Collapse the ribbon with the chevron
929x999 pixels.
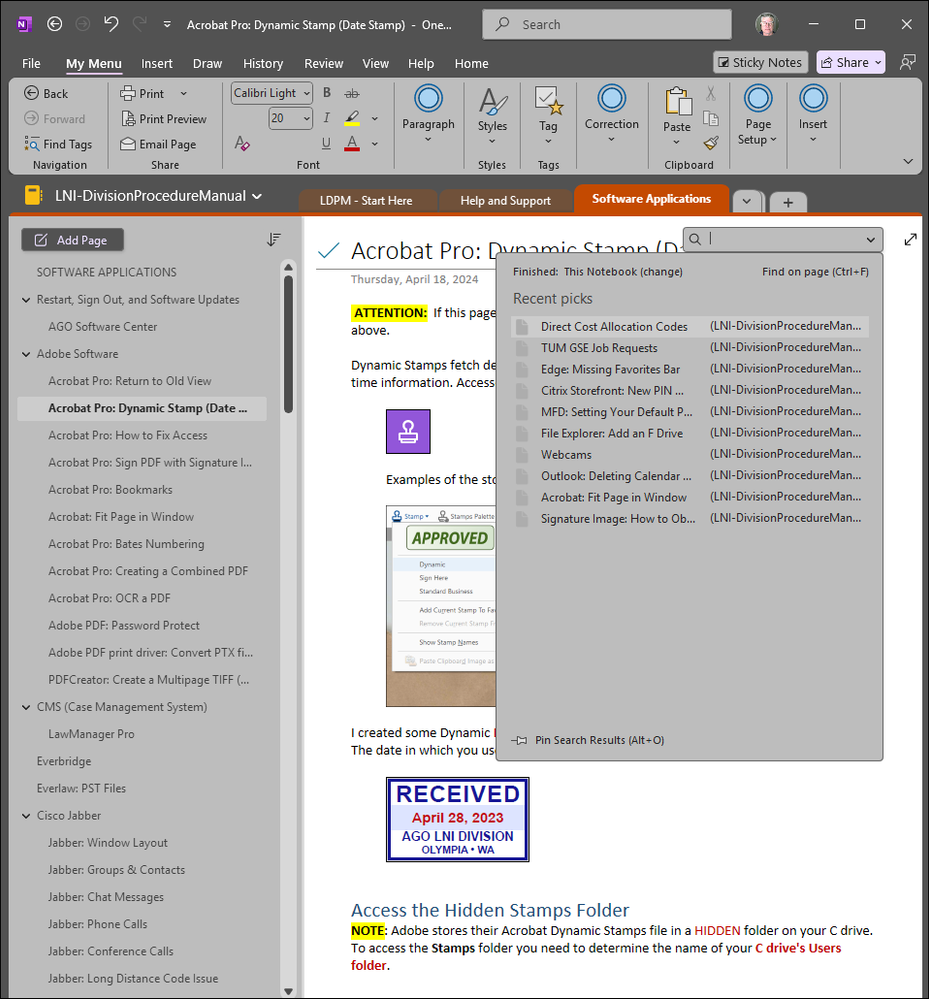(908, 161)
